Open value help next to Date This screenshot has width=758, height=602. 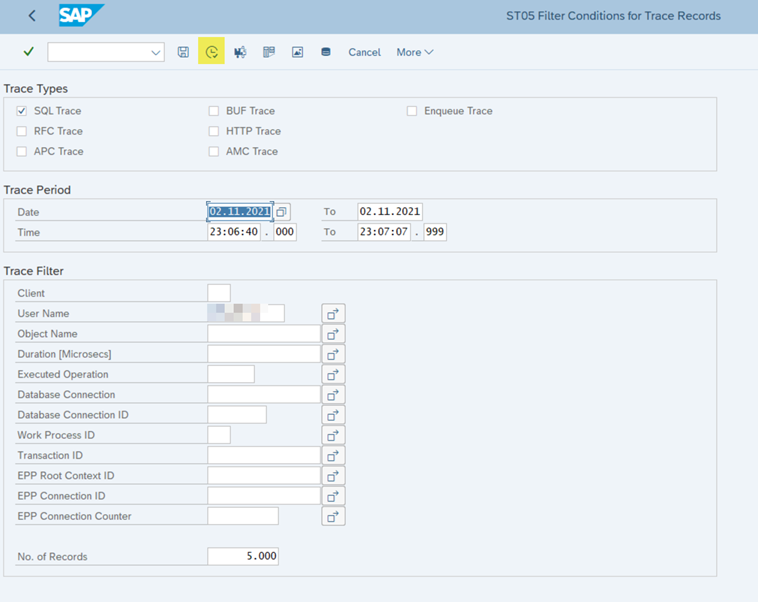coord(281,212)
